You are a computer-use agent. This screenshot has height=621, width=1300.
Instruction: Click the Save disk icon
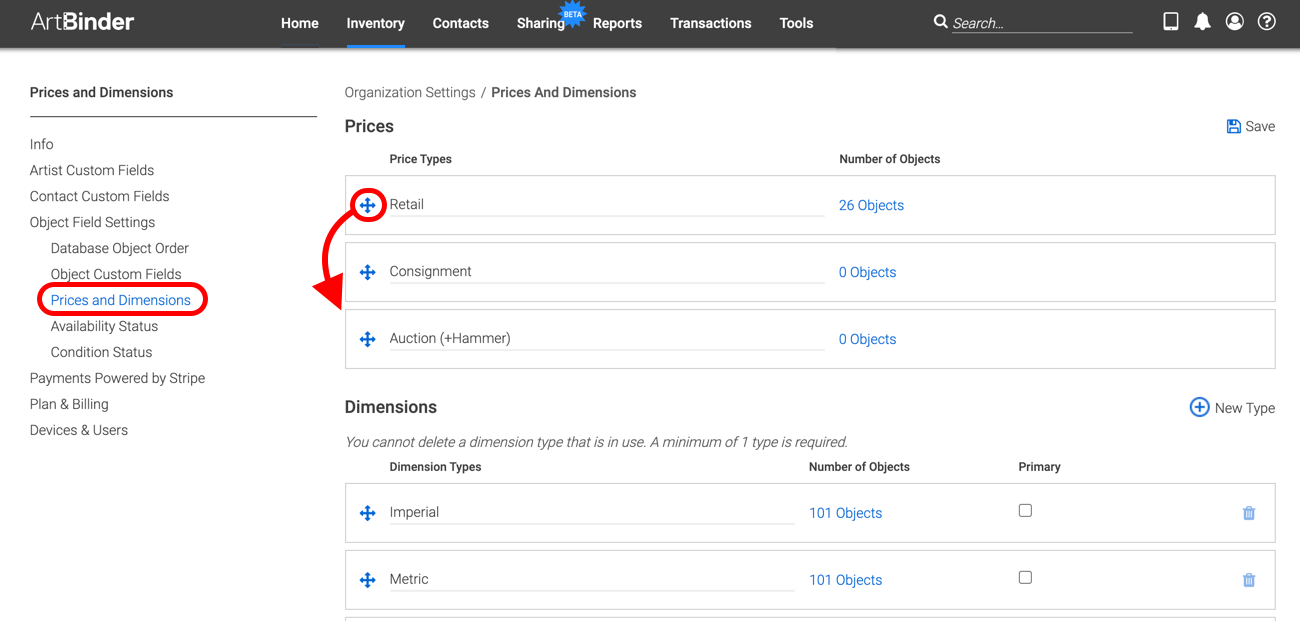pyautogui.click(x=1233, y=126)
